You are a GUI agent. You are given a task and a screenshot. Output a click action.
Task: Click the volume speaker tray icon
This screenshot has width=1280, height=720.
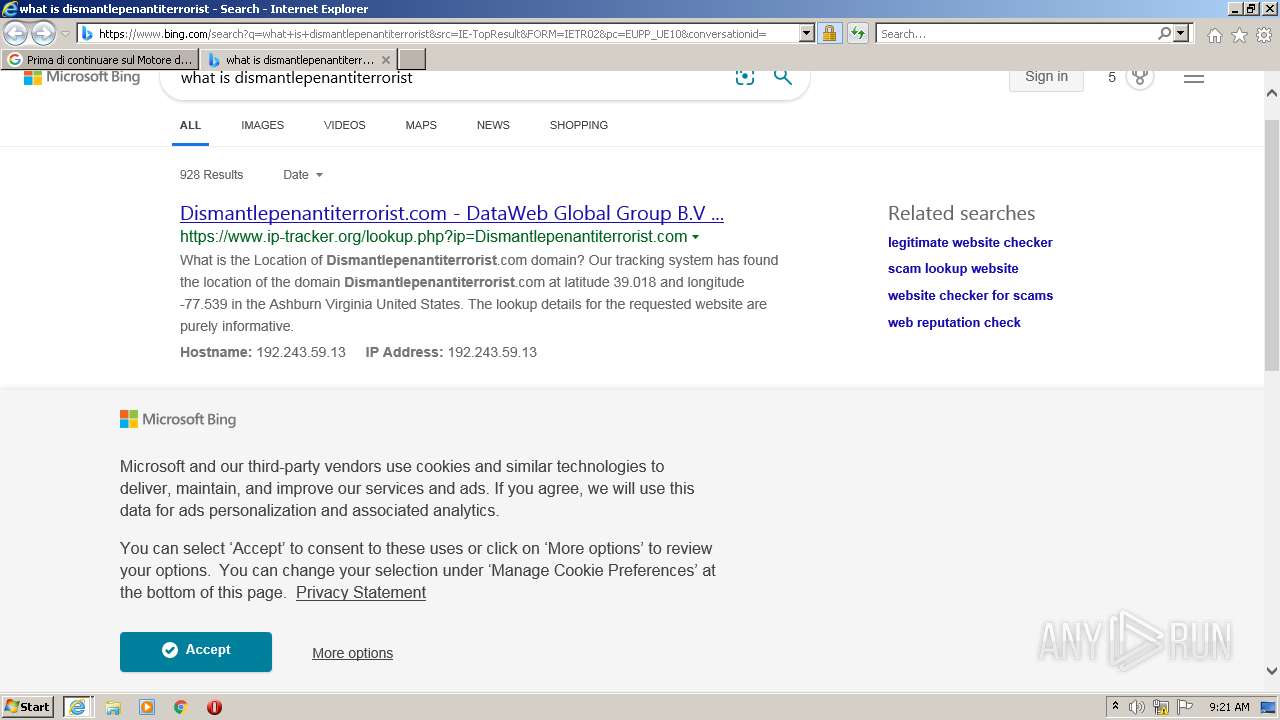click(1137, 707)
